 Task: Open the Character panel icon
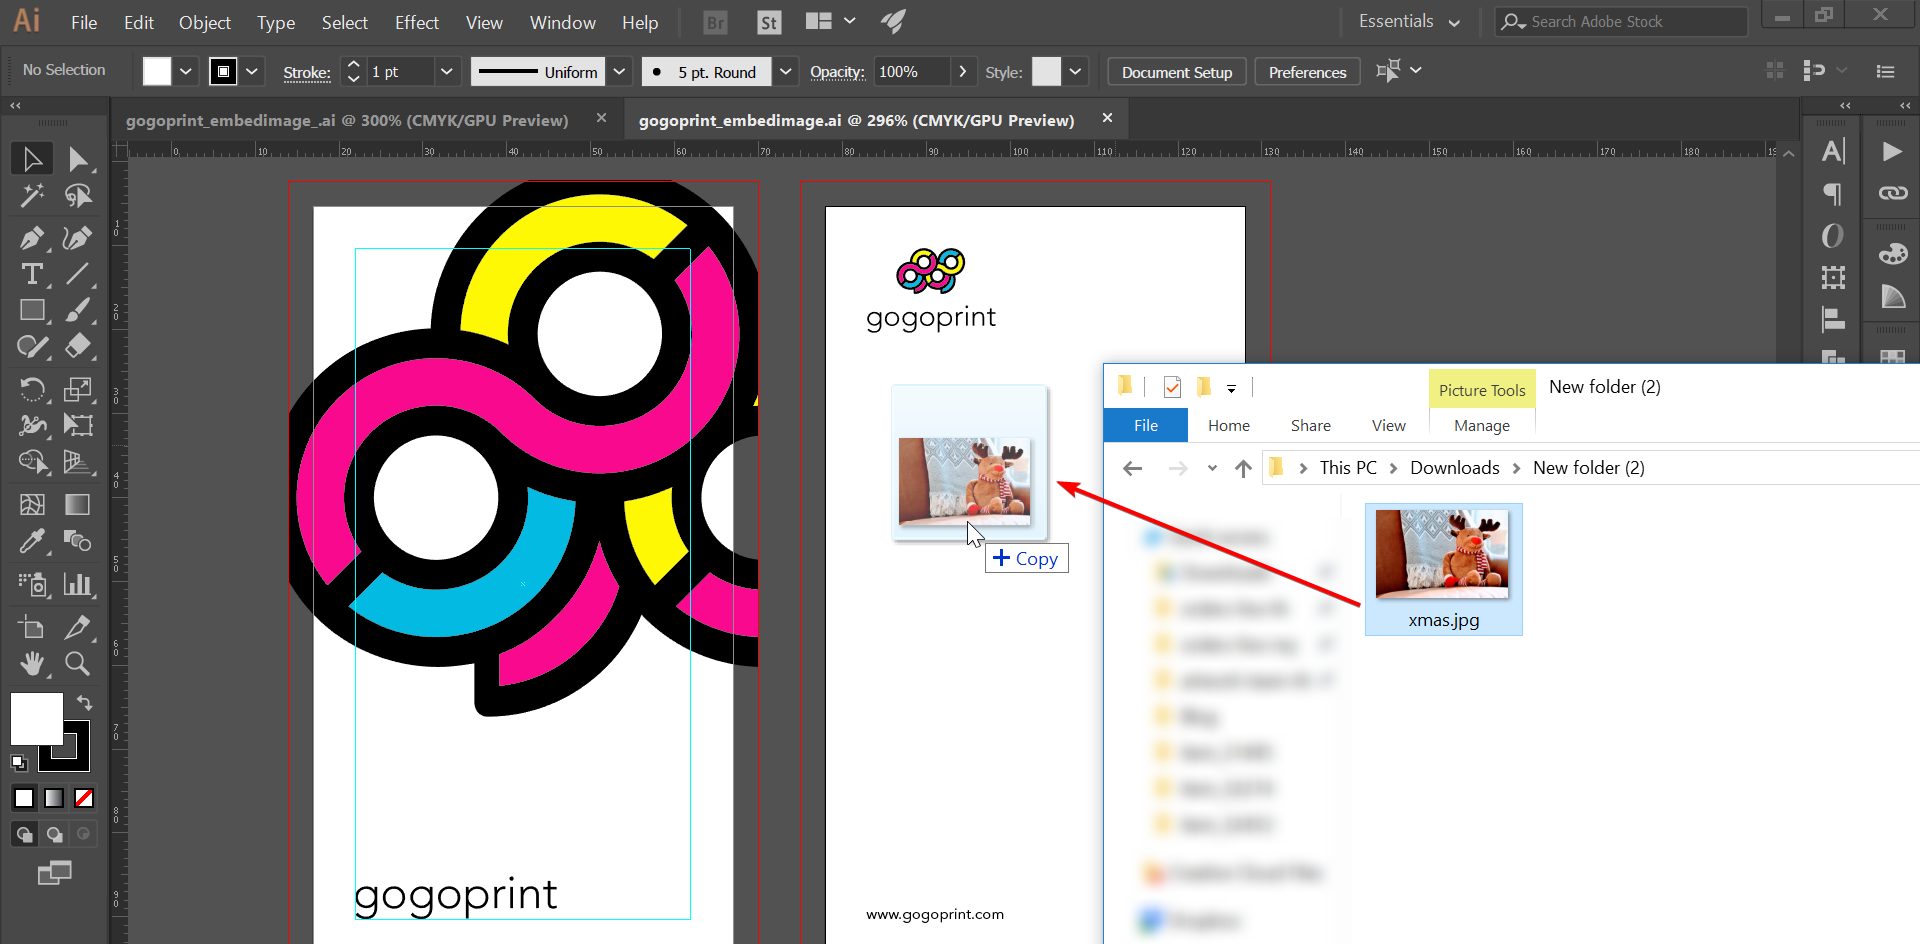click(x=1834, y=151)
